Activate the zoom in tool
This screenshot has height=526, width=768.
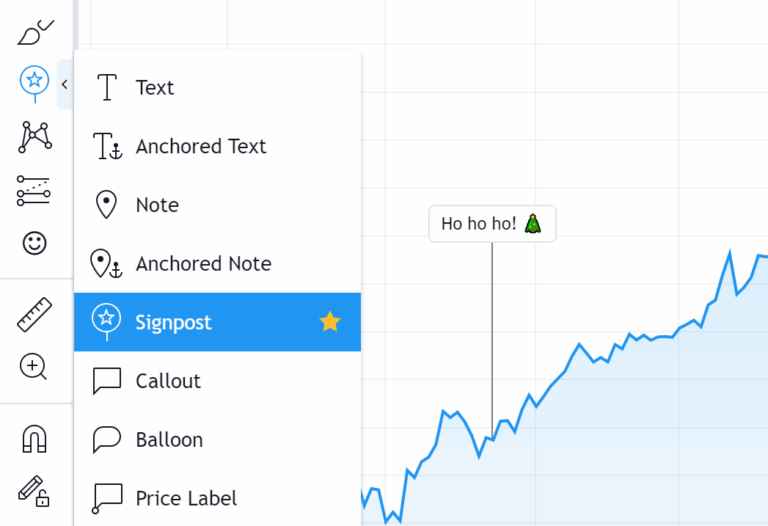35,366
